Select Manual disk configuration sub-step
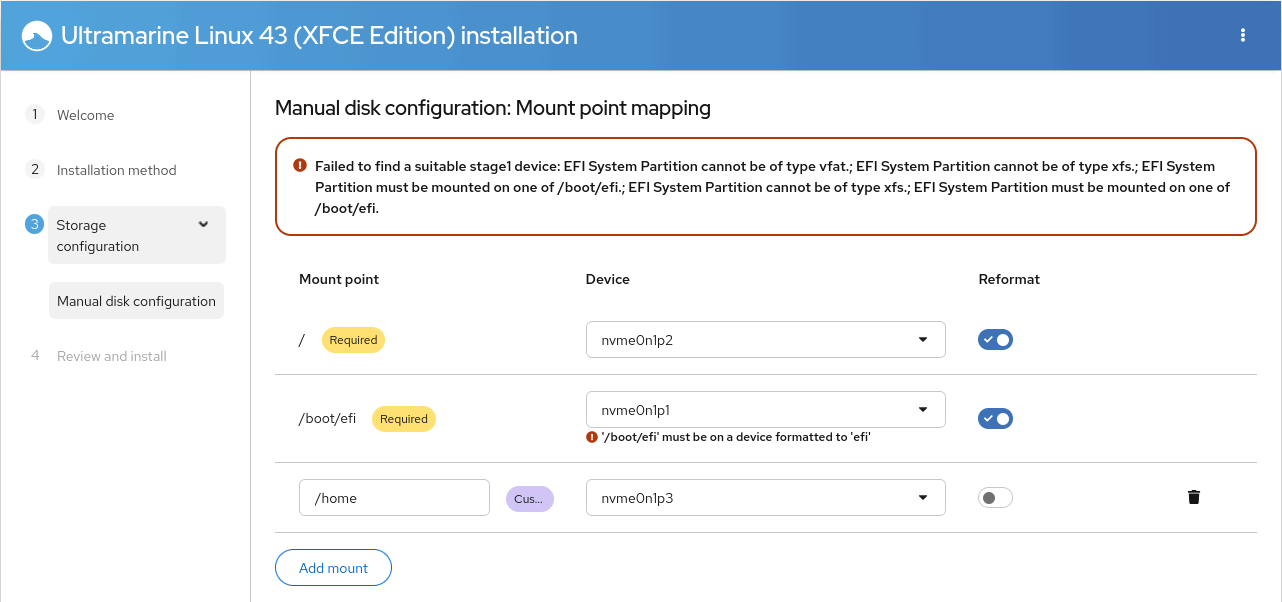This screenshot has width=1282, height=602. click(x=136, y=301)
